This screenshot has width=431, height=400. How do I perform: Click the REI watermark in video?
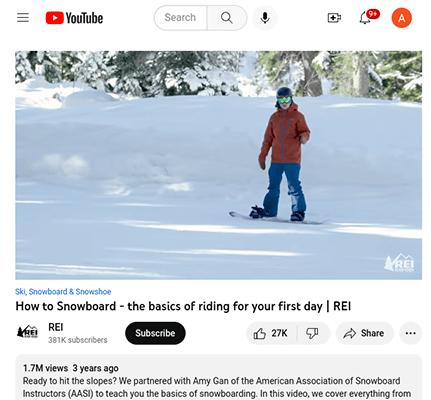coord(399,263)
